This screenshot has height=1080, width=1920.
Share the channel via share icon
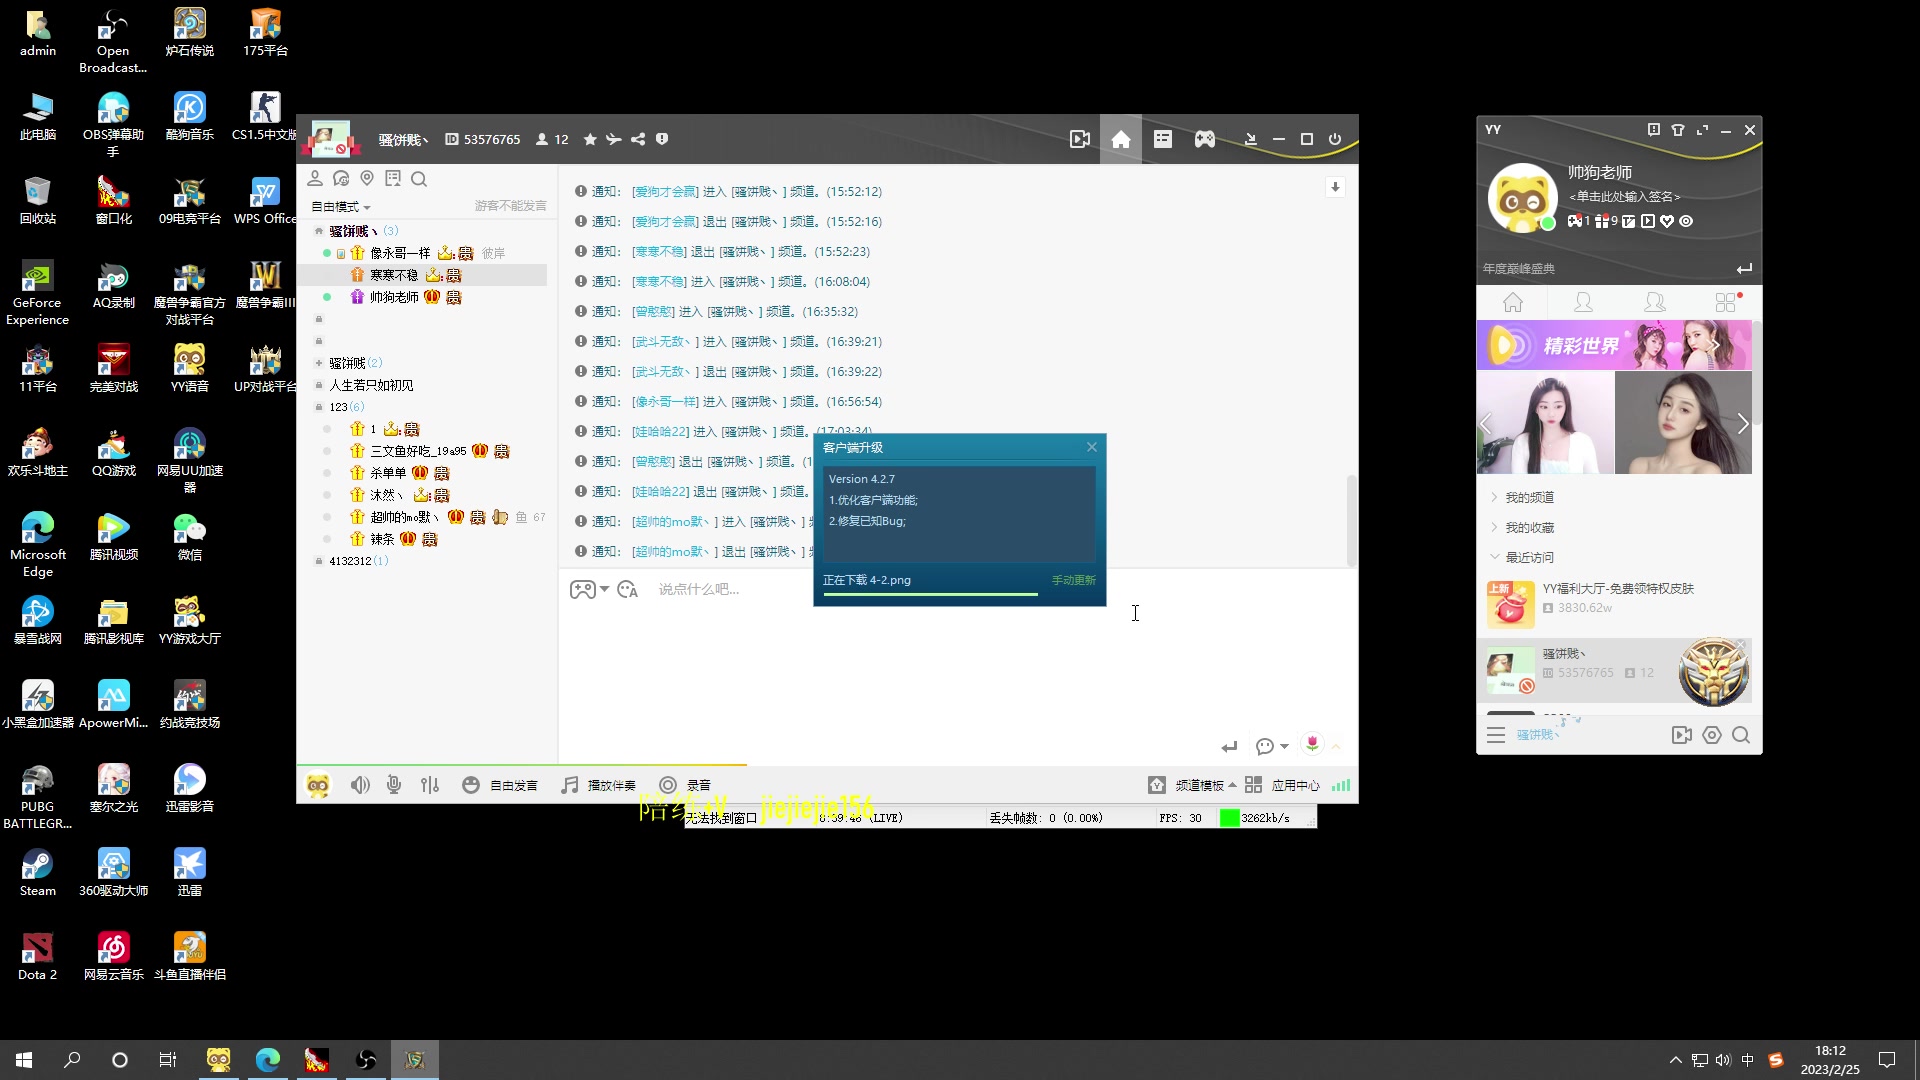pyautogui.click(x=638, y=139)
